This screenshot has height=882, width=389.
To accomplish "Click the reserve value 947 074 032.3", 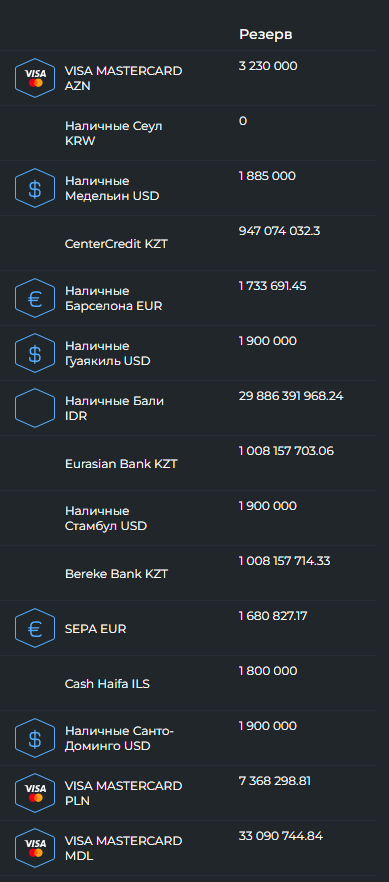I will click(x=279, y=231).
